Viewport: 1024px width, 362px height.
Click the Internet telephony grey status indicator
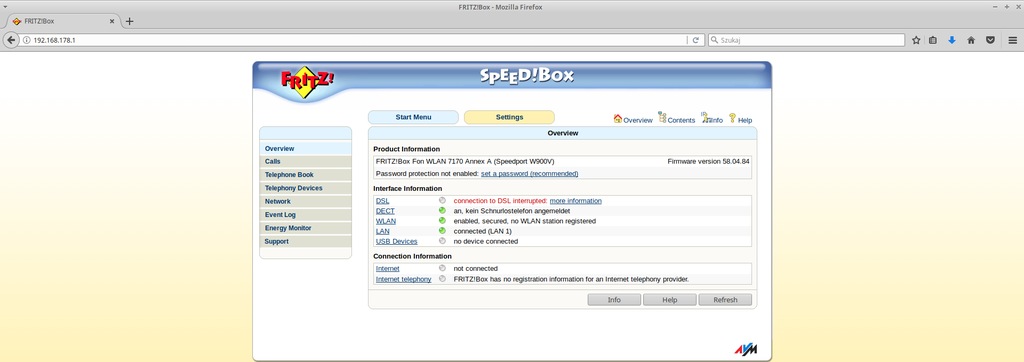442,278
